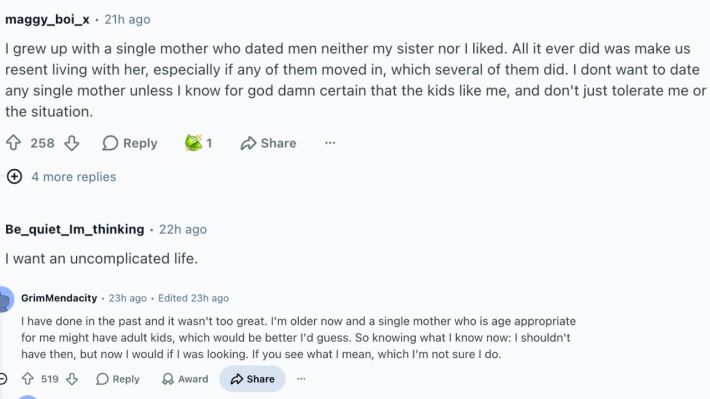Upvote maggy_boi_x's comment
Viewport: 710px width, 399px height.
[x=14, y=143]
